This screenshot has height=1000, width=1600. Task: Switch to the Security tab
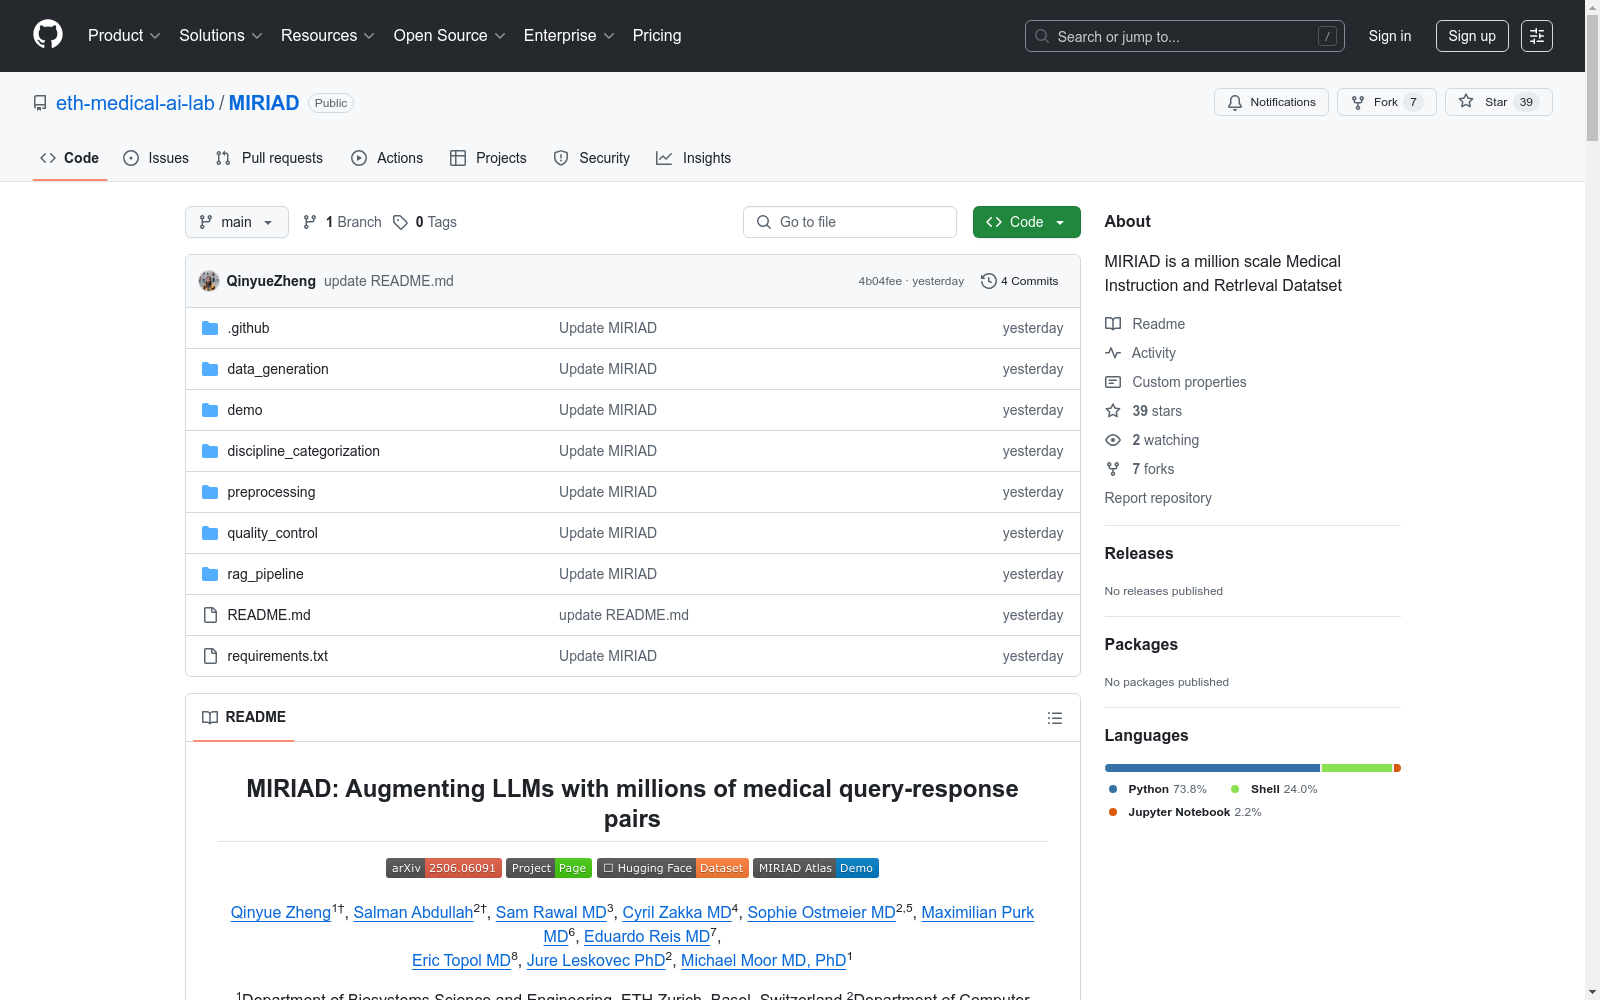point(592,158)
